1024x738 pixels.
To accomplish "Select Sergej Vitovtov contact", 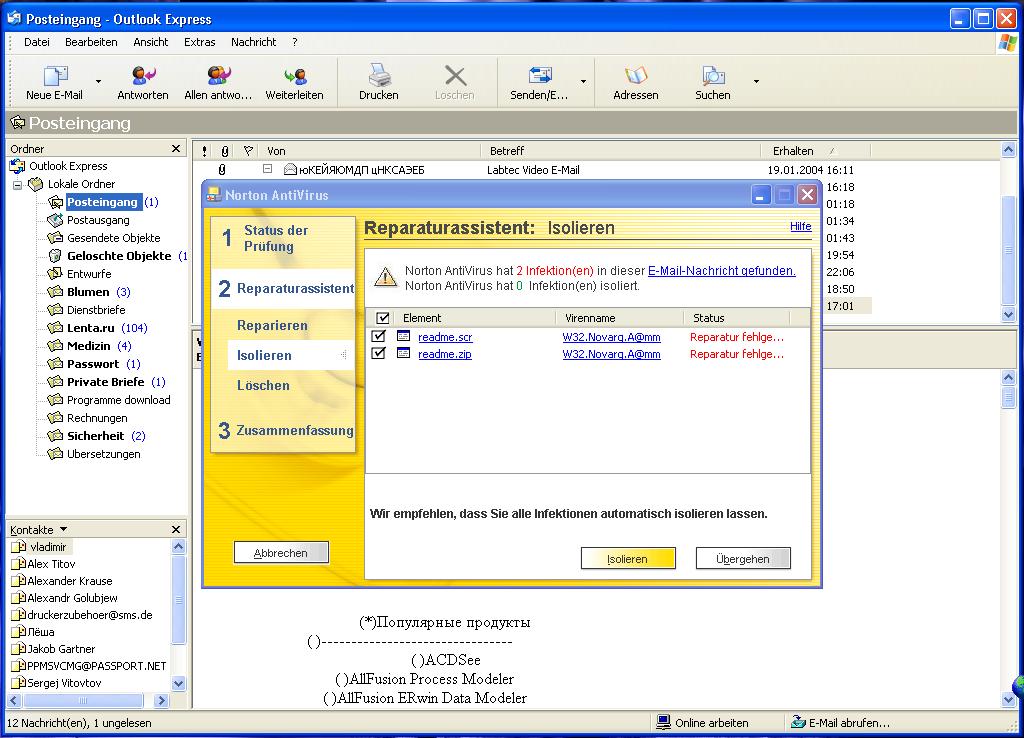I will pos(64,682).
